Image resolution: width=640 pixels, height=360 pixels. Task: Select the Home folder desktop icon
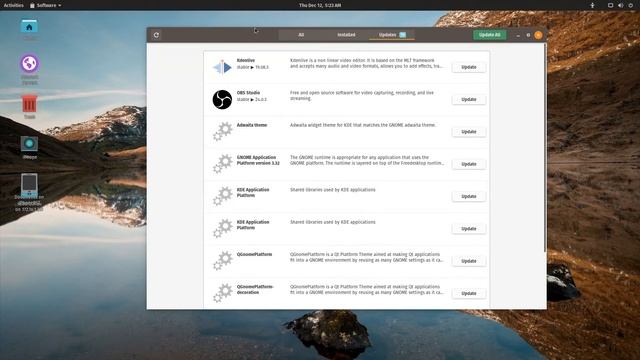(29, 27)
